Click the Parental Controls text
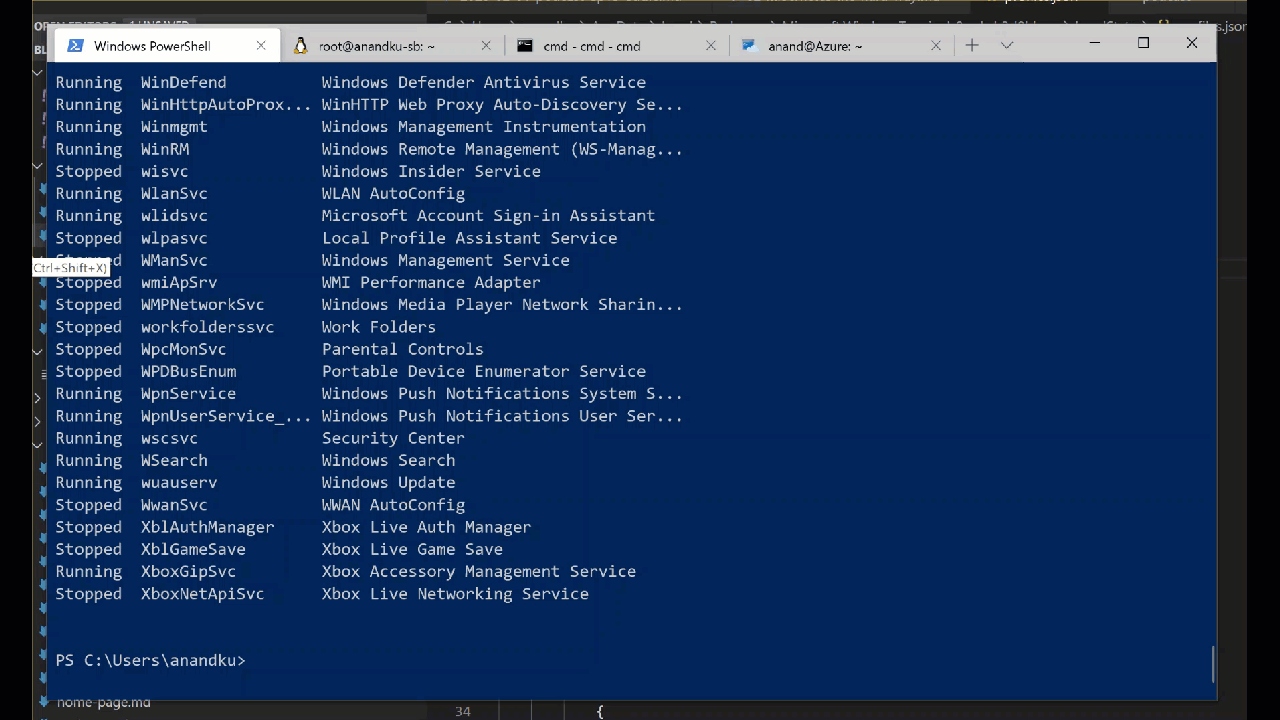Screen dimensions: 1280x720 (403, 350)
